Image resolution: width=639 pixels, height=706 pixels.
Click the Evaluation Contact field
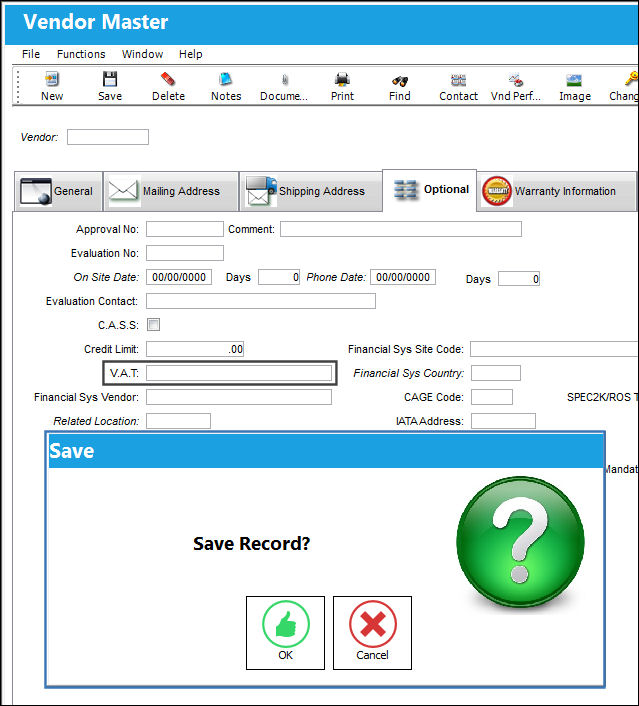(x=261, y=301)
